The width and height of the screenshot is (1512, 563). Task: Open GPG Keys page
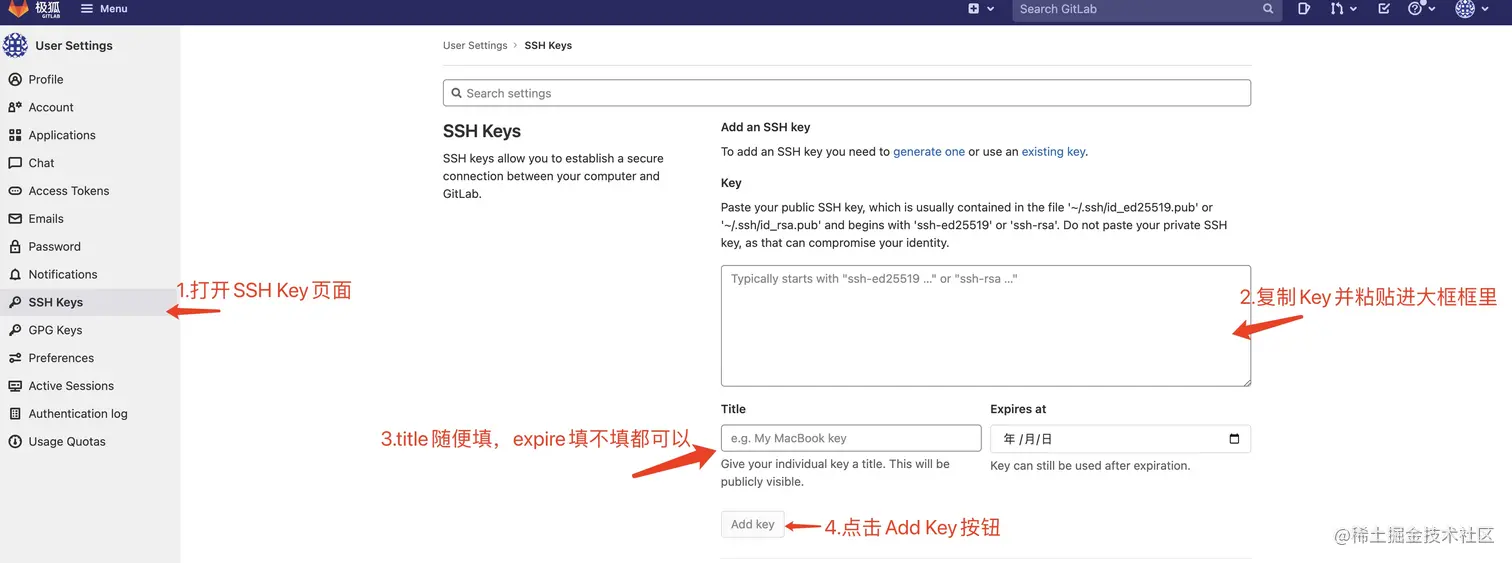[55, 330]
